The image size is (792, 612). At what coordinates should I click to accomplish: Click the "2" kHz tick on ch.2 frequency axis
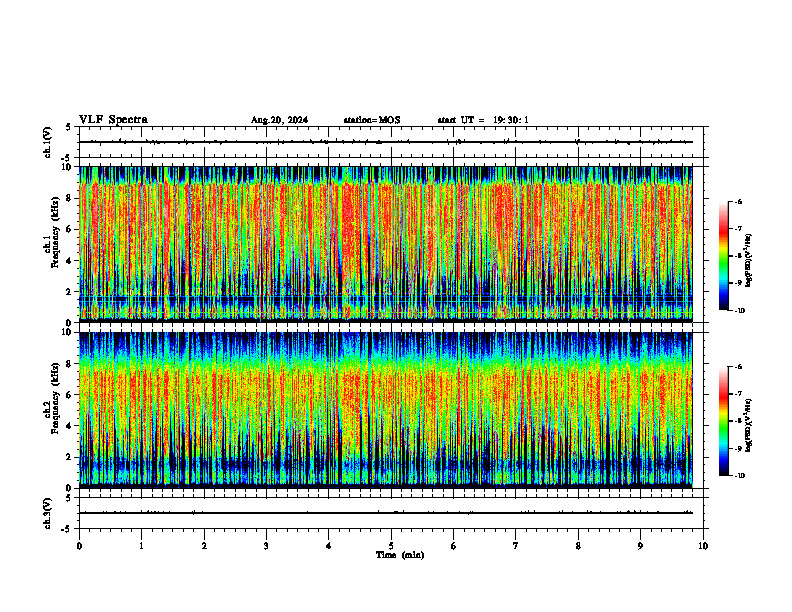[70, 457]
